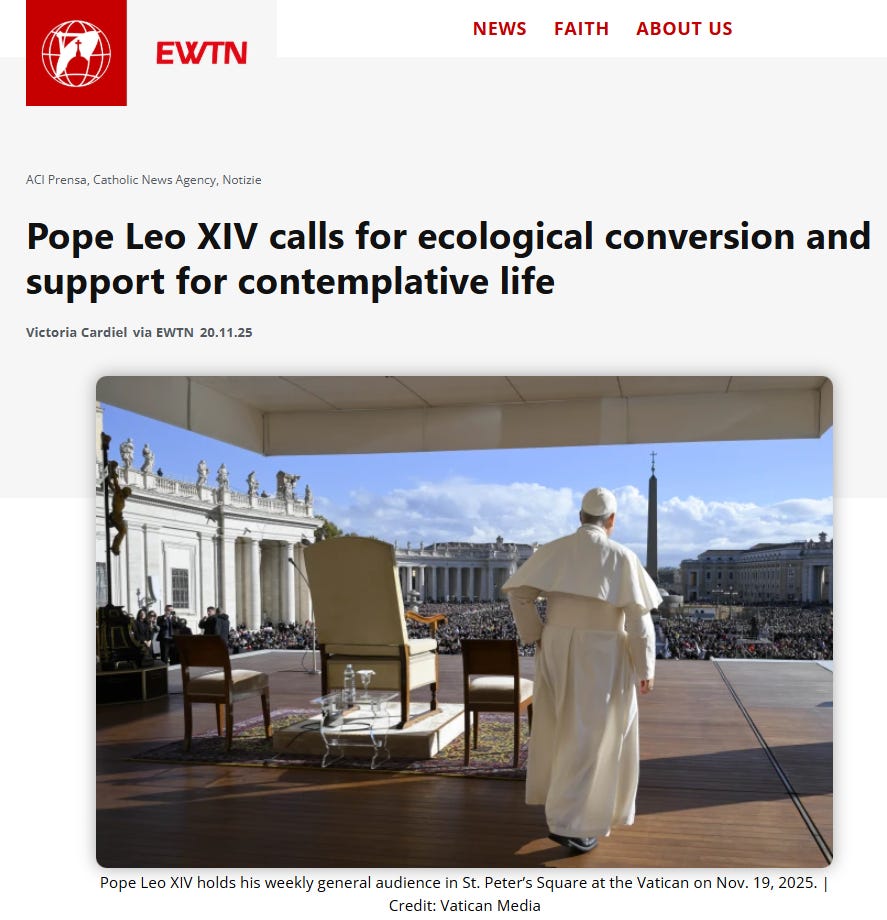
Task: Open the Notizie category link
Action: tap(242, 180)
